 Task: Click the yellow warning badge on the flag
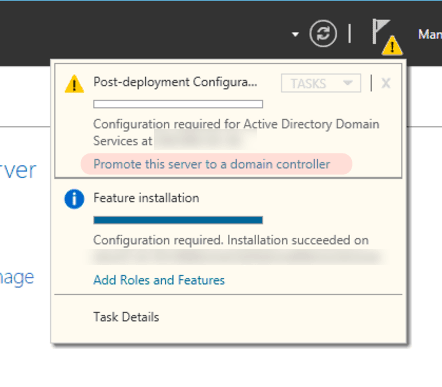click(392, 45)
